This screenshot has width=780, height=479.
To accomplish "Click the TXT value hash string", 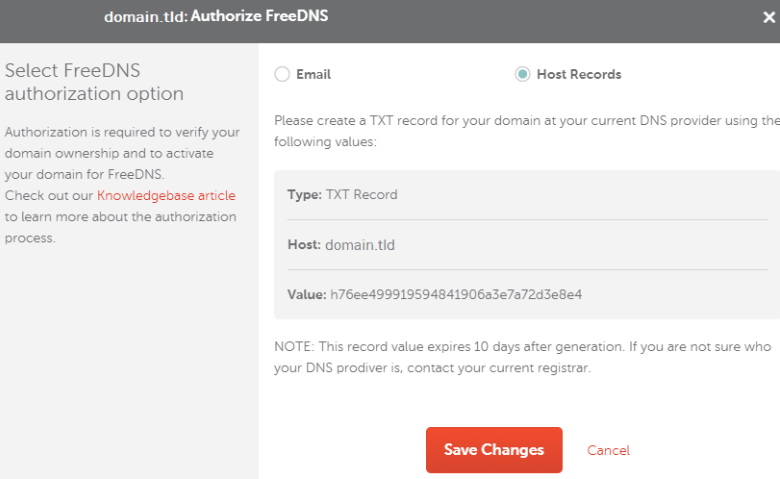I will [x=456, y=294].
